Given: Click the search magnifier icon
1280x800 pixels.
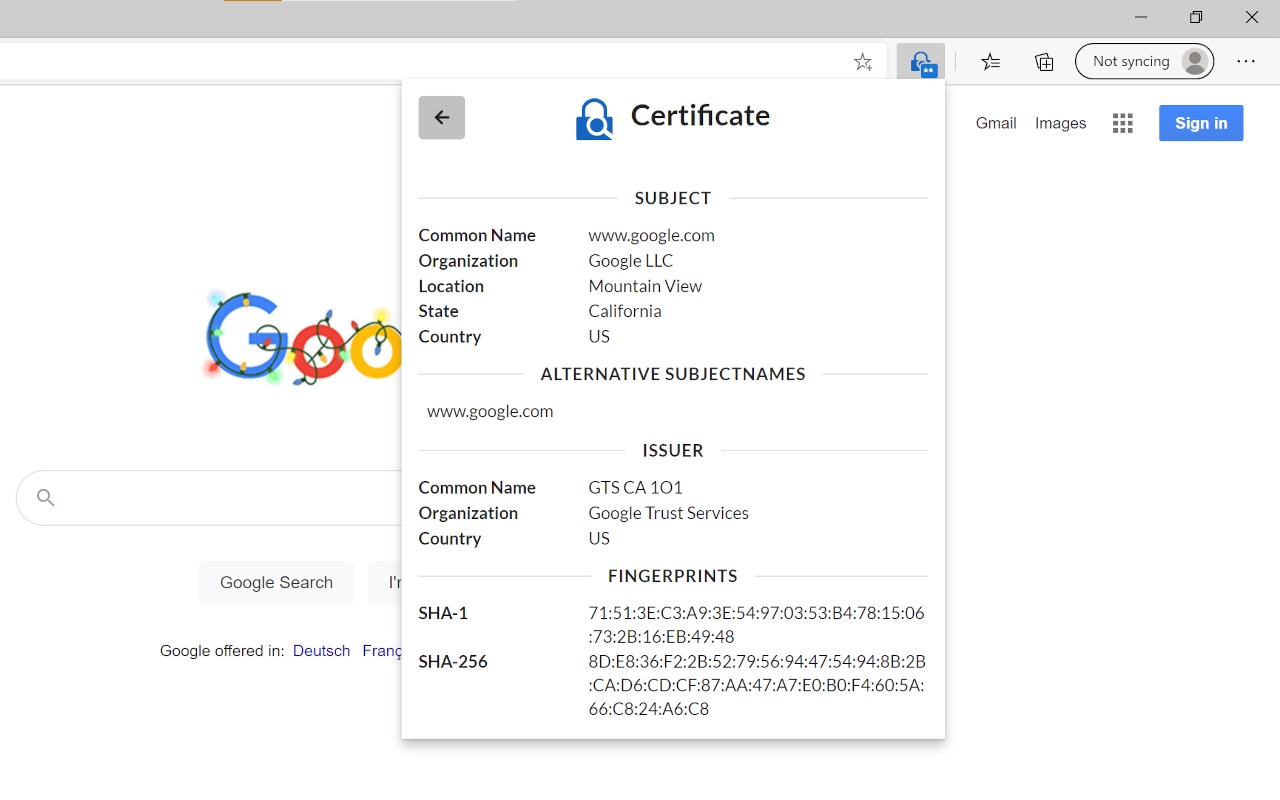Looking at the screenshot, I should (x=45, y=497).
